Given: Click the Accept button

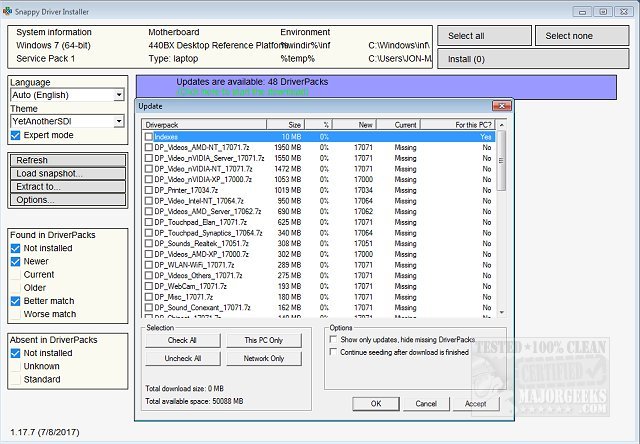Looking at the screenshot, I should [476, 404].
